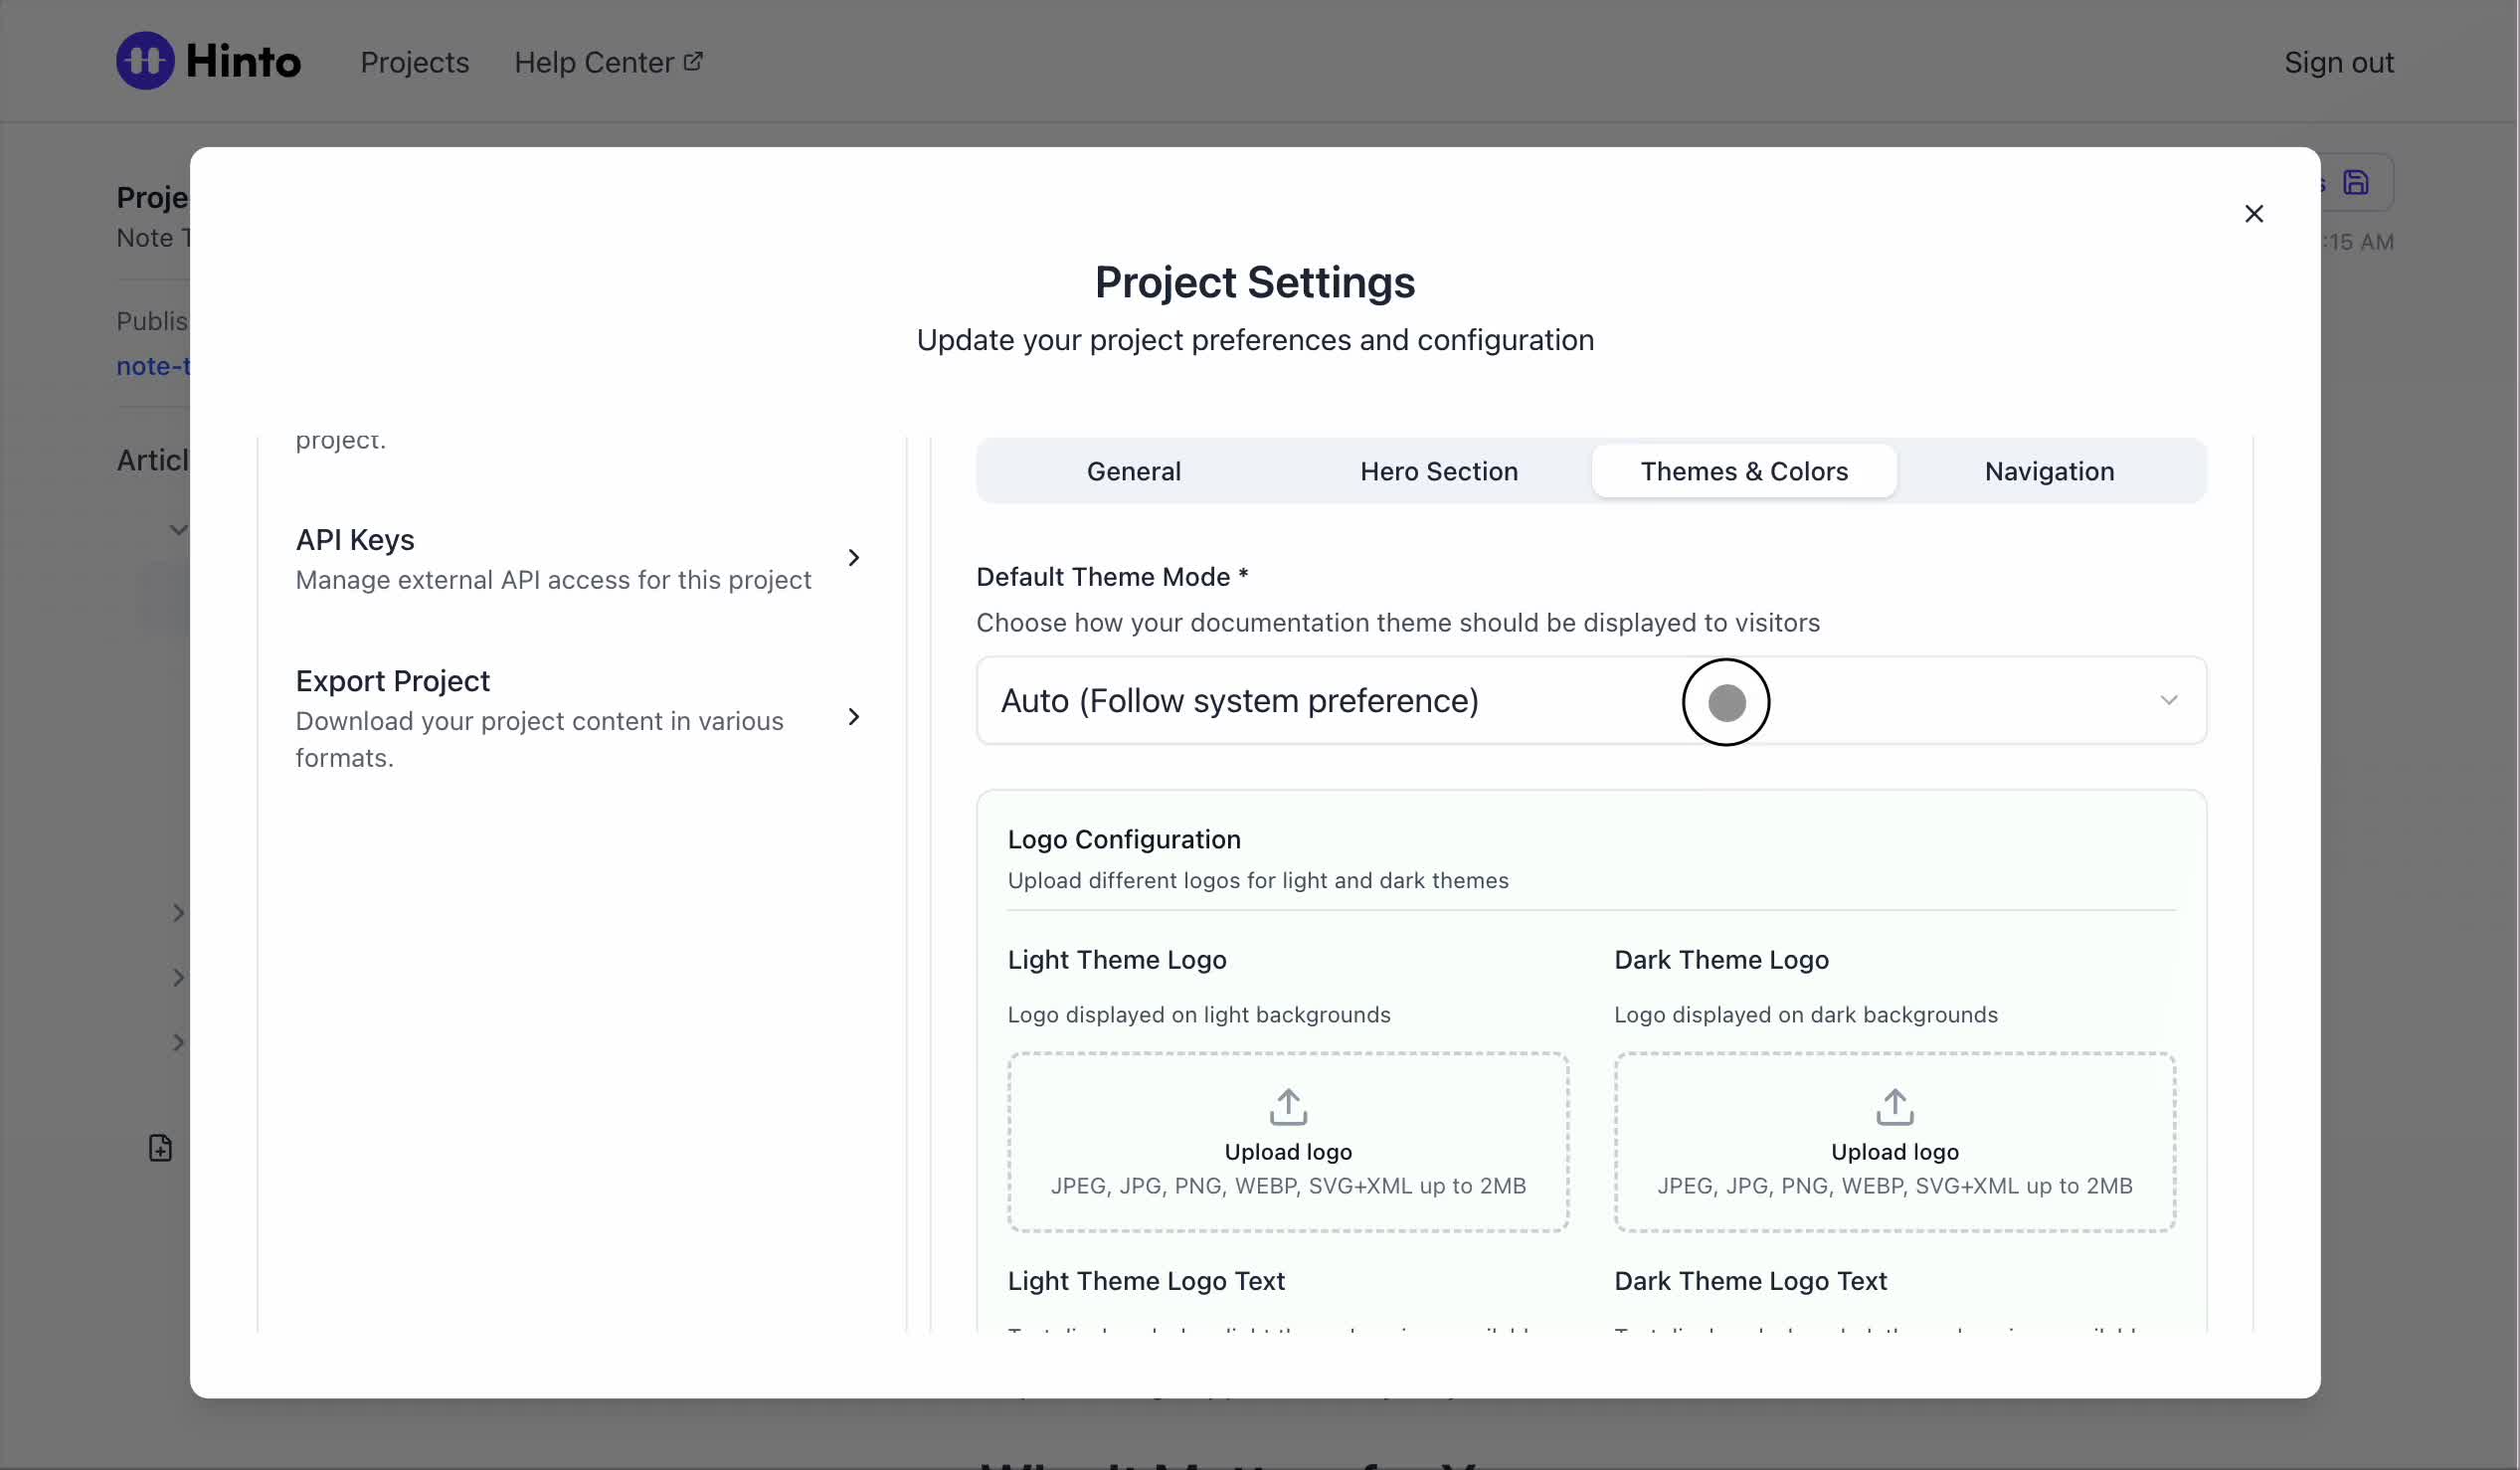Screen dimensions: 2520x1470
Task: Open the Default Theme Mode dropdown
Action: pyautogui.click(x=1590, y=701)
